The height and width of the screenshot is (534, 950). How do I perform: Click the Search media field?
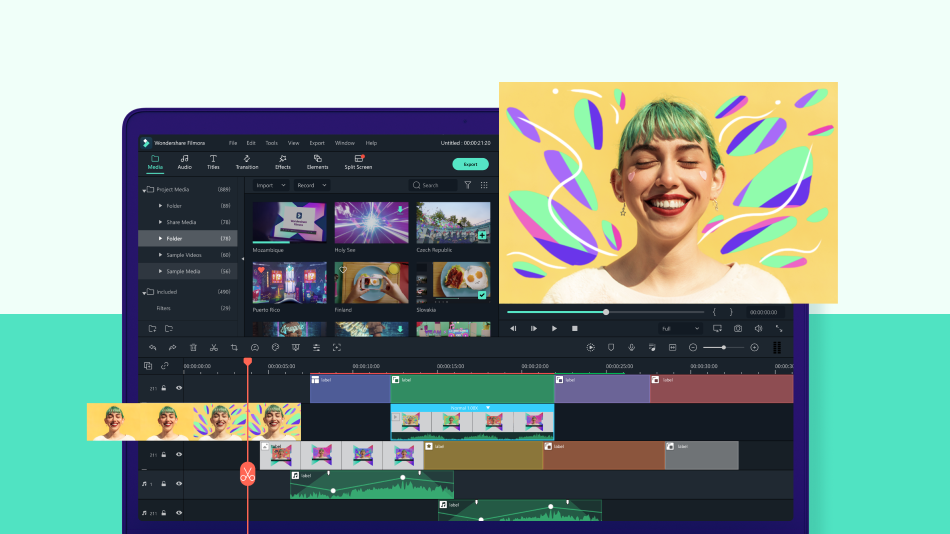pyautogui.click(x=433, y=185)
